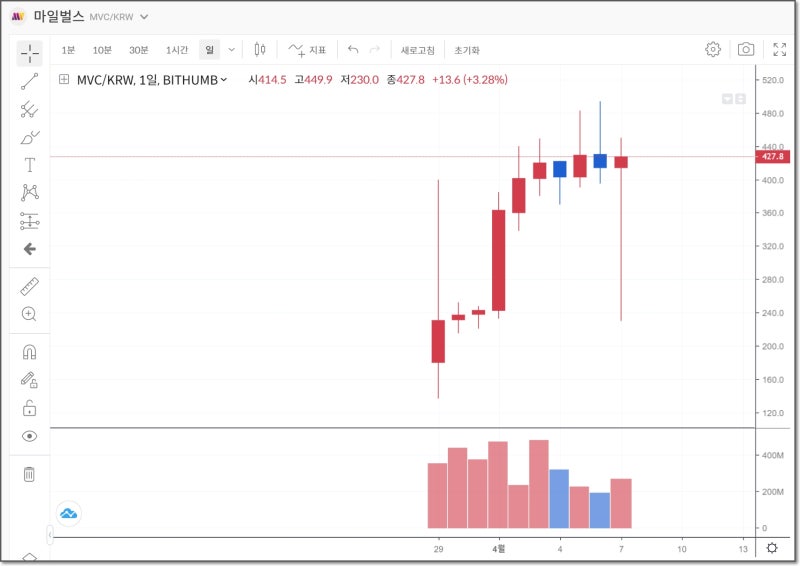Open chart settings gear icon
The height and width of the screenshot is (566, 800).
coord(713,49)
